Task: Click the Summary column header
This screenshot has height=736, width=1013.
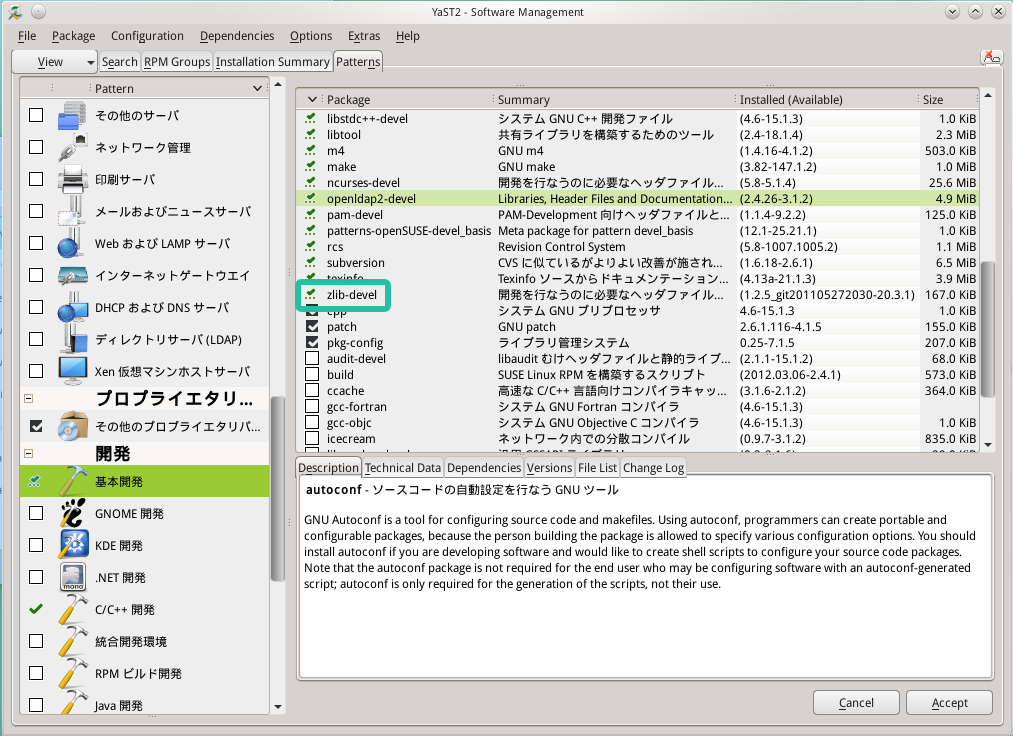Action: coord(614,100)
